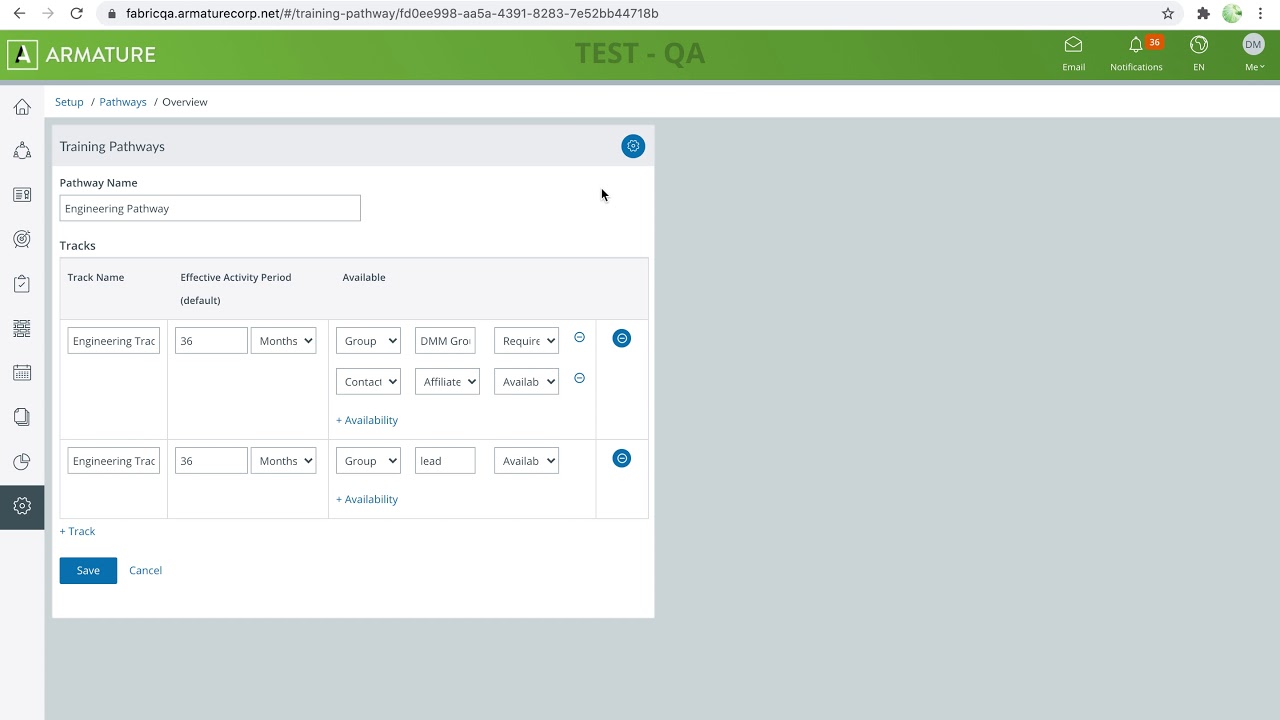Image resolution: width=1280 pixels, height=720 pixels.
Task: Click the Pathway Name input field
Action: click(x=210, y=208)
